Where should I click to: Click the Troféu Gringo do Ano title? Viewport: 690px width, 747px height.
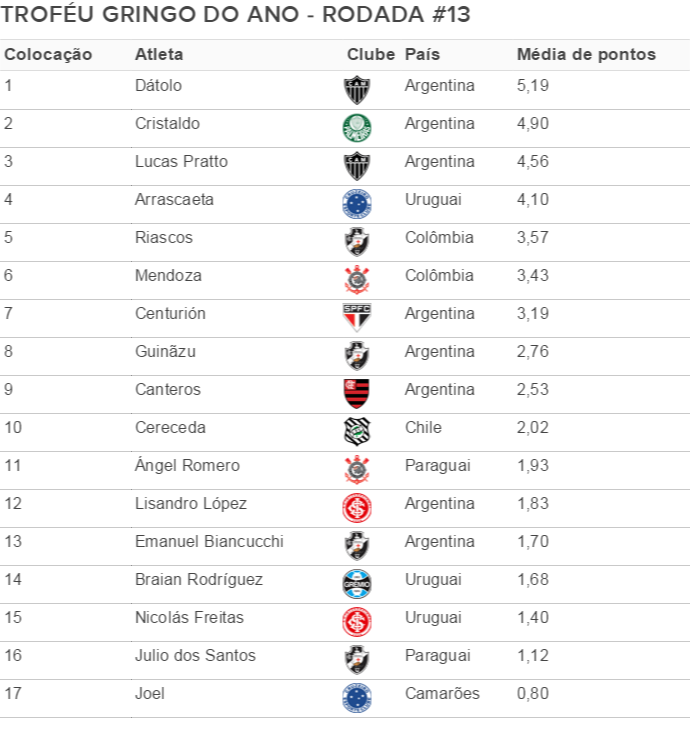click(235, 14)
